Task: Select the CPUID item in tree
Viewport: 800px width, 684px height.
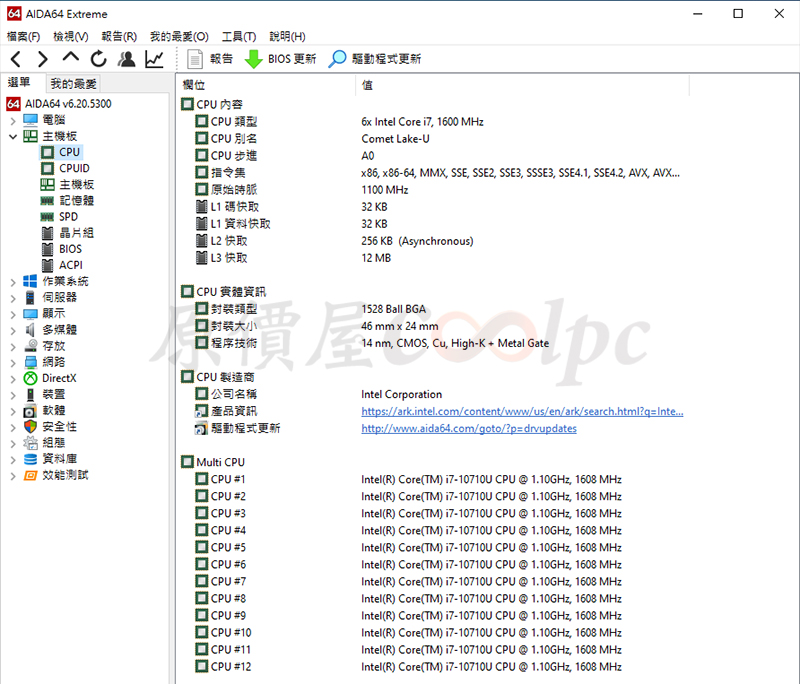Action: coord(74,168)
